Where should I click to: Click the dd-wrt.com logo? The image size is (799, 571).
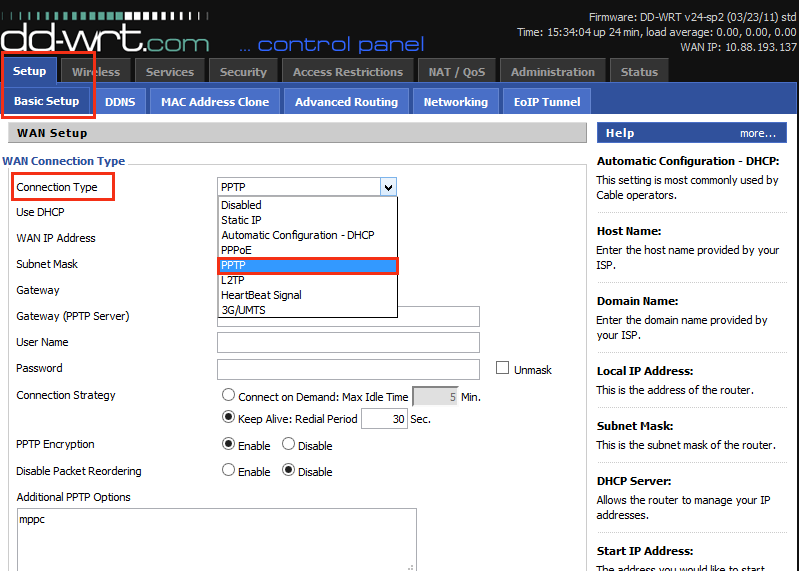[x=105, y=38]
